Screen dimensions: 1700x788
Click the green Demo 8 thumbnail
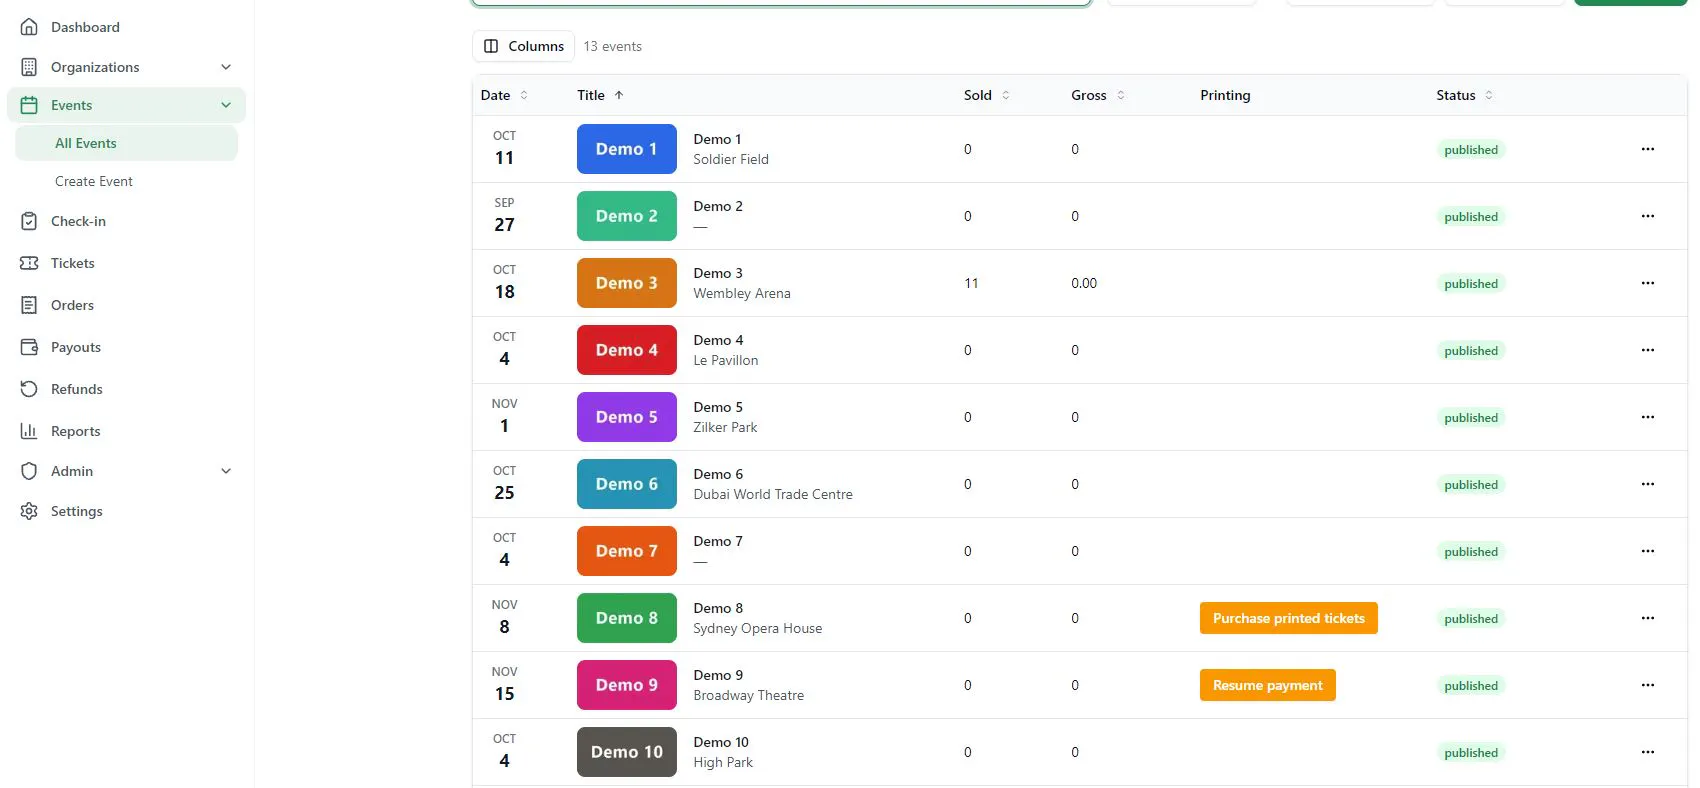627,618
